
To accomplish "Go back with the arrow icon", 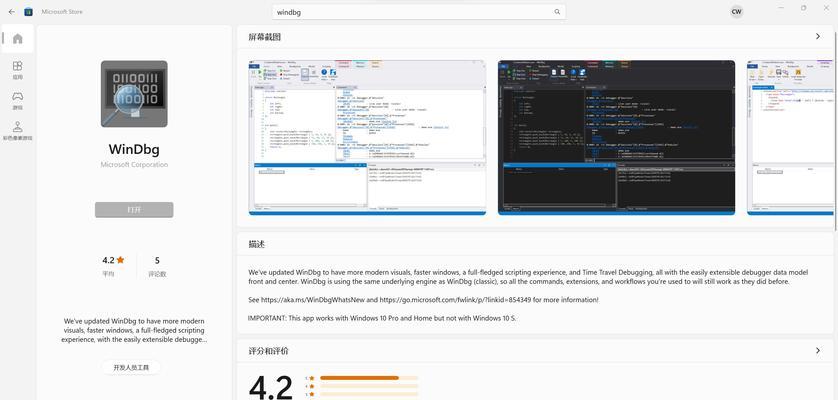I will click(12, 12).
